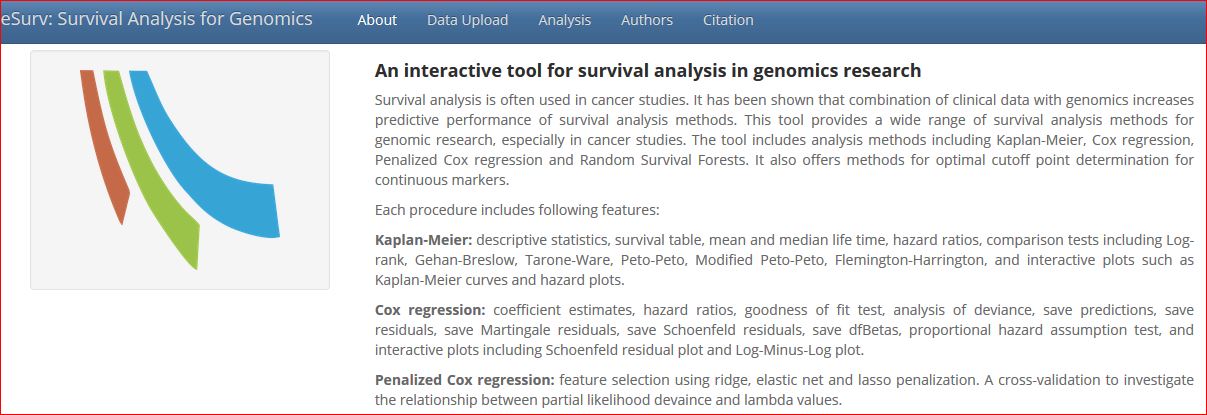Switch to the Data Upload tab

(x=467, y=20)
